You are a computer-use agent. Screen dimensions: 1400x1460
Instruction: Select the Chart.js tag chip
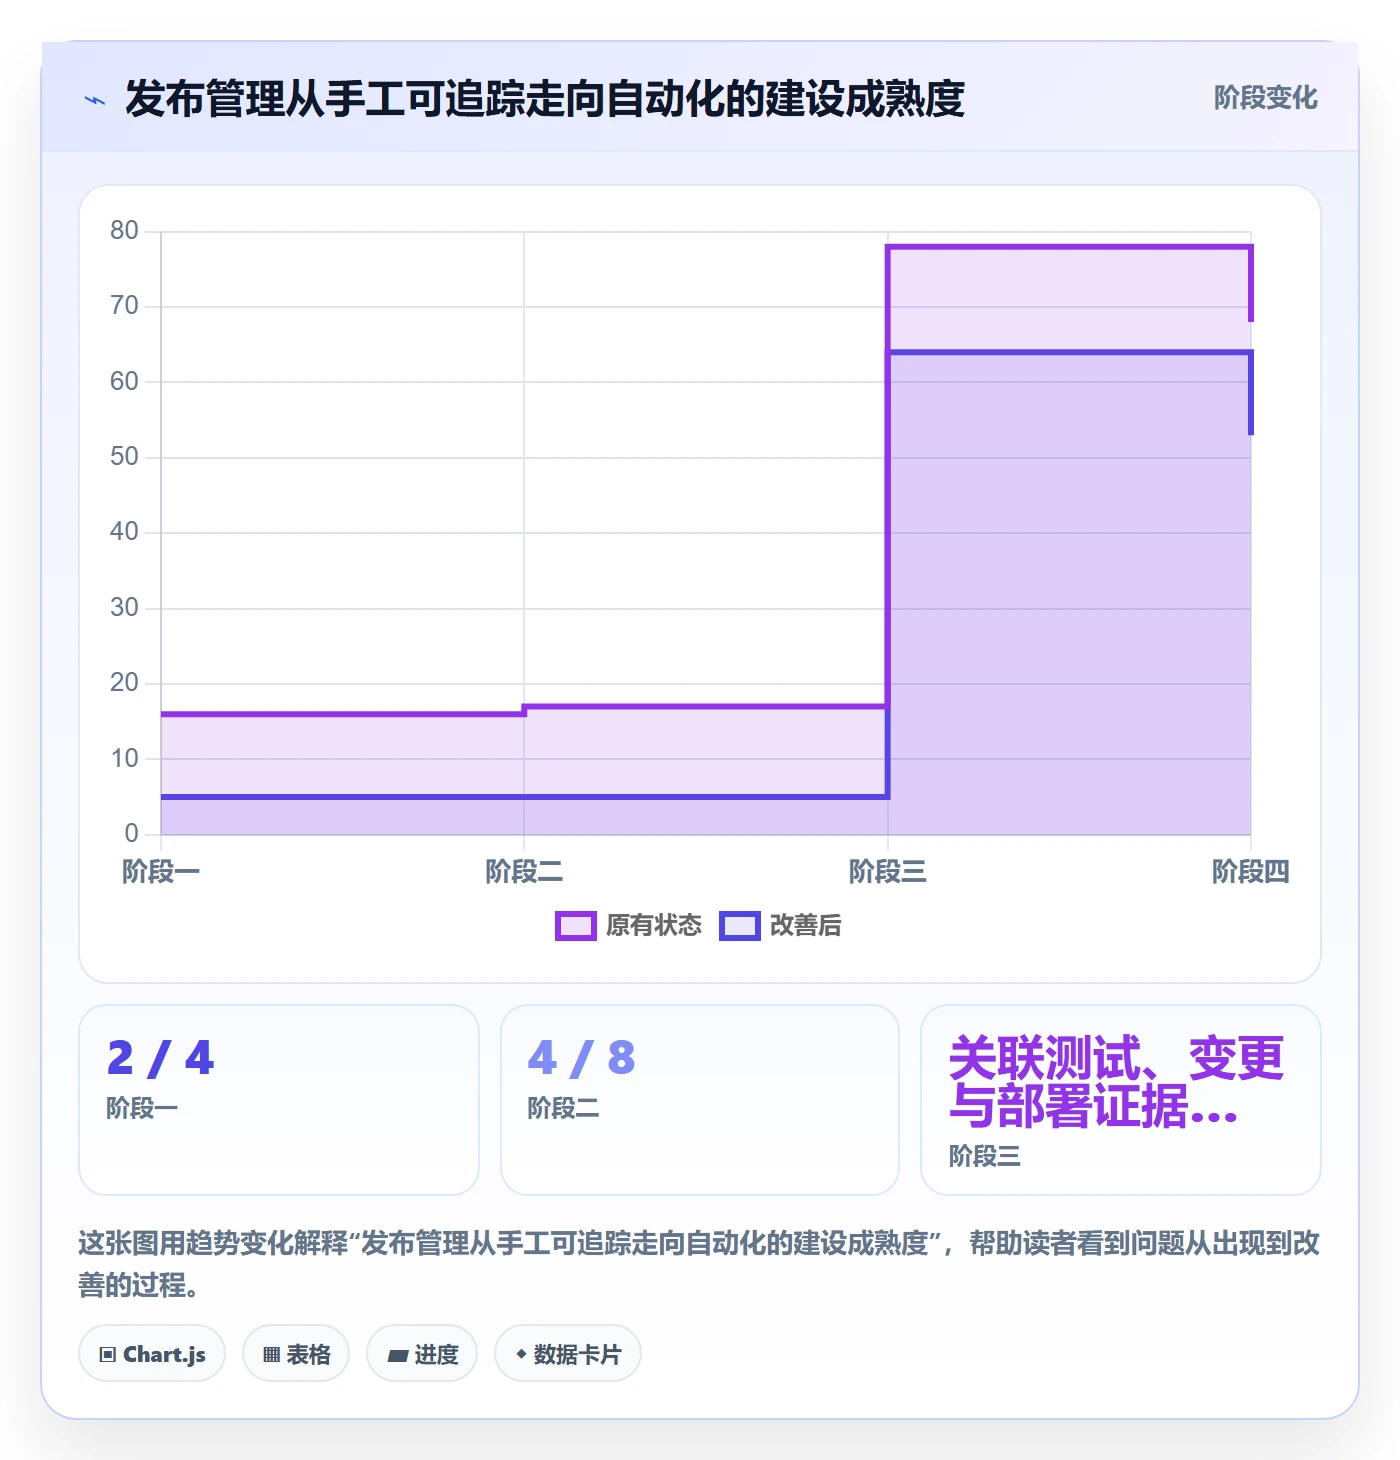click(152, 1354)
